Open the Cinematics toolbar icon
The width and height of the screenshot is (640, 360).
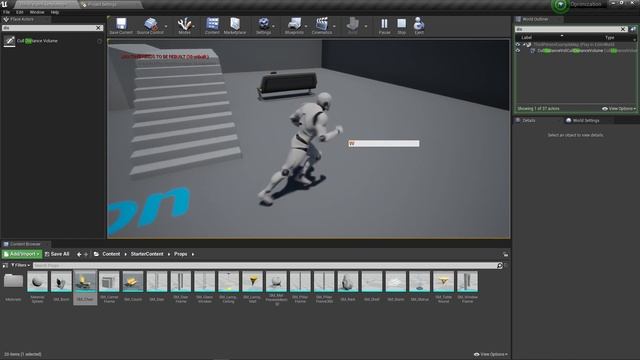coord(322,26)
